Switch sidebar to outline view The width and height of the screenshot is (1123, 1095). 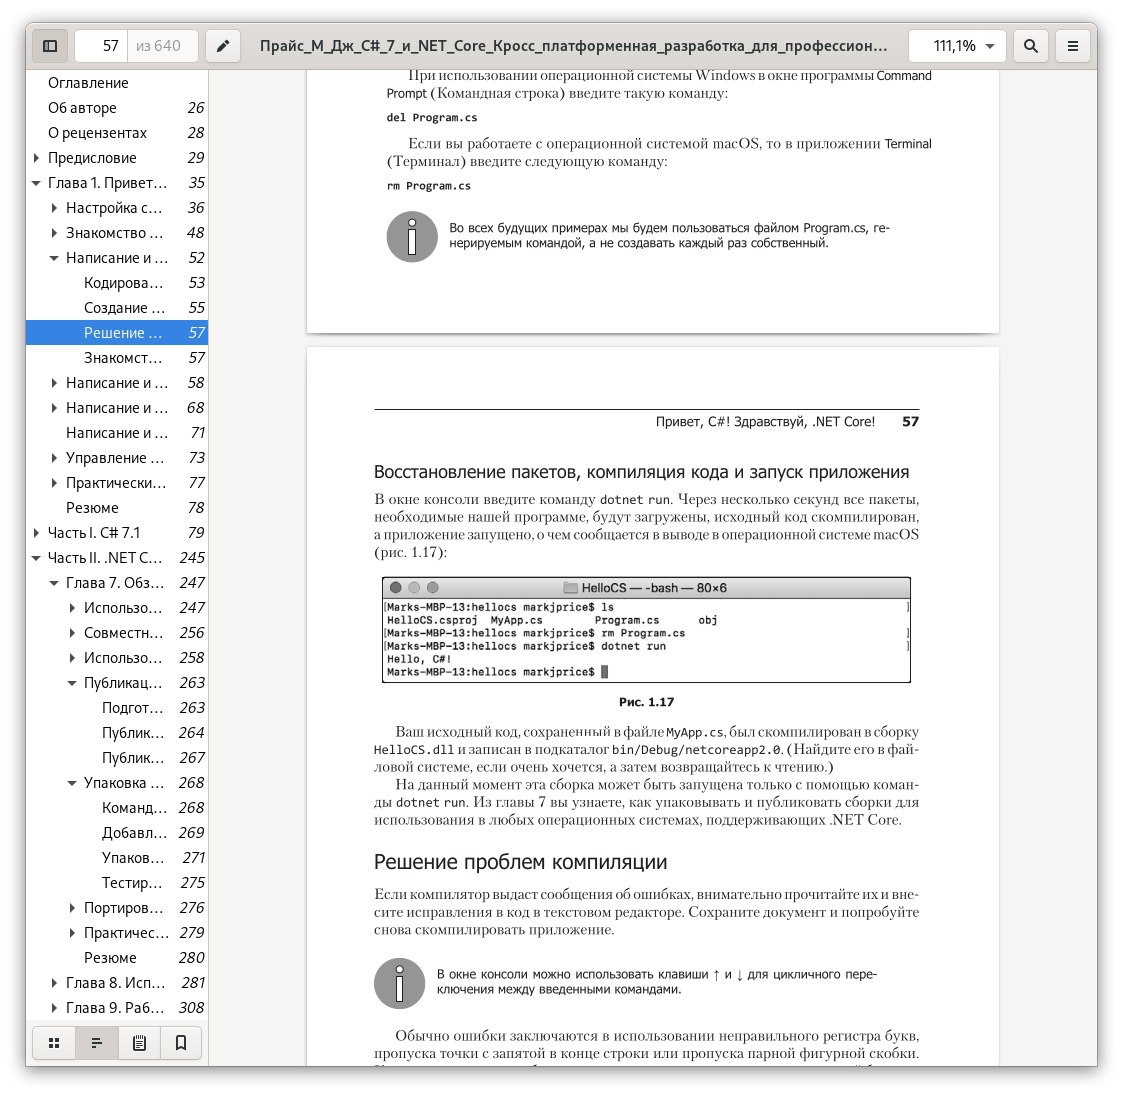point(97,1043)
